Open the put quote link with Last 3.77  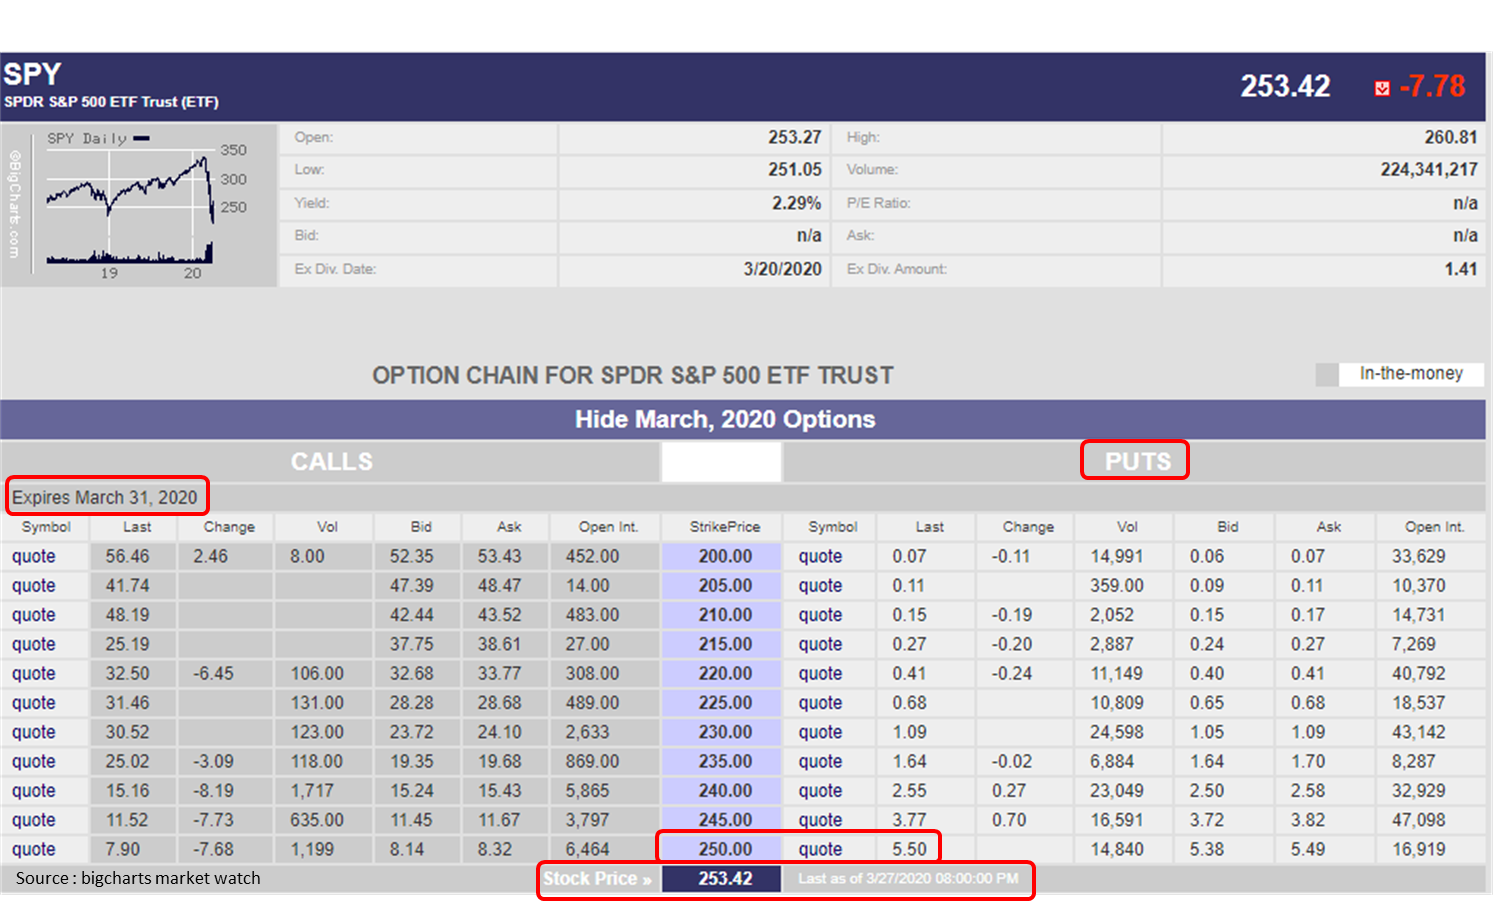point(820,820)
